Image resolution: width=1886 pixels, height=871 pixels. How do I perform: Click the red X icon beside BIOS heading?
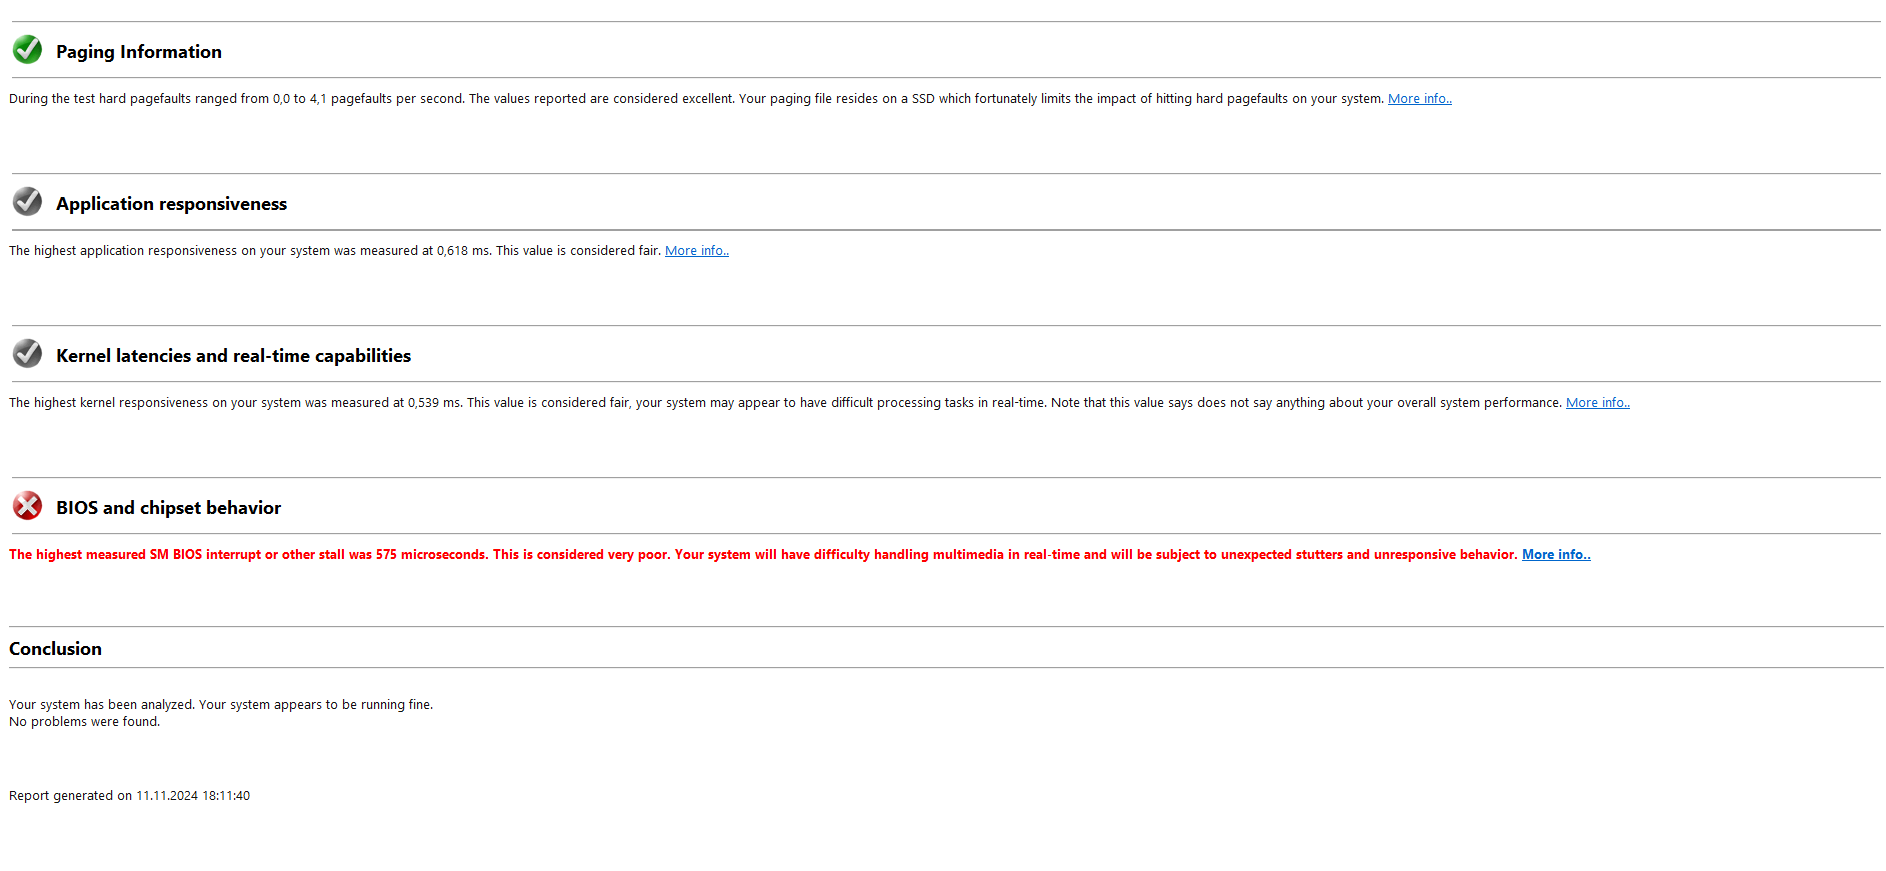27,506
